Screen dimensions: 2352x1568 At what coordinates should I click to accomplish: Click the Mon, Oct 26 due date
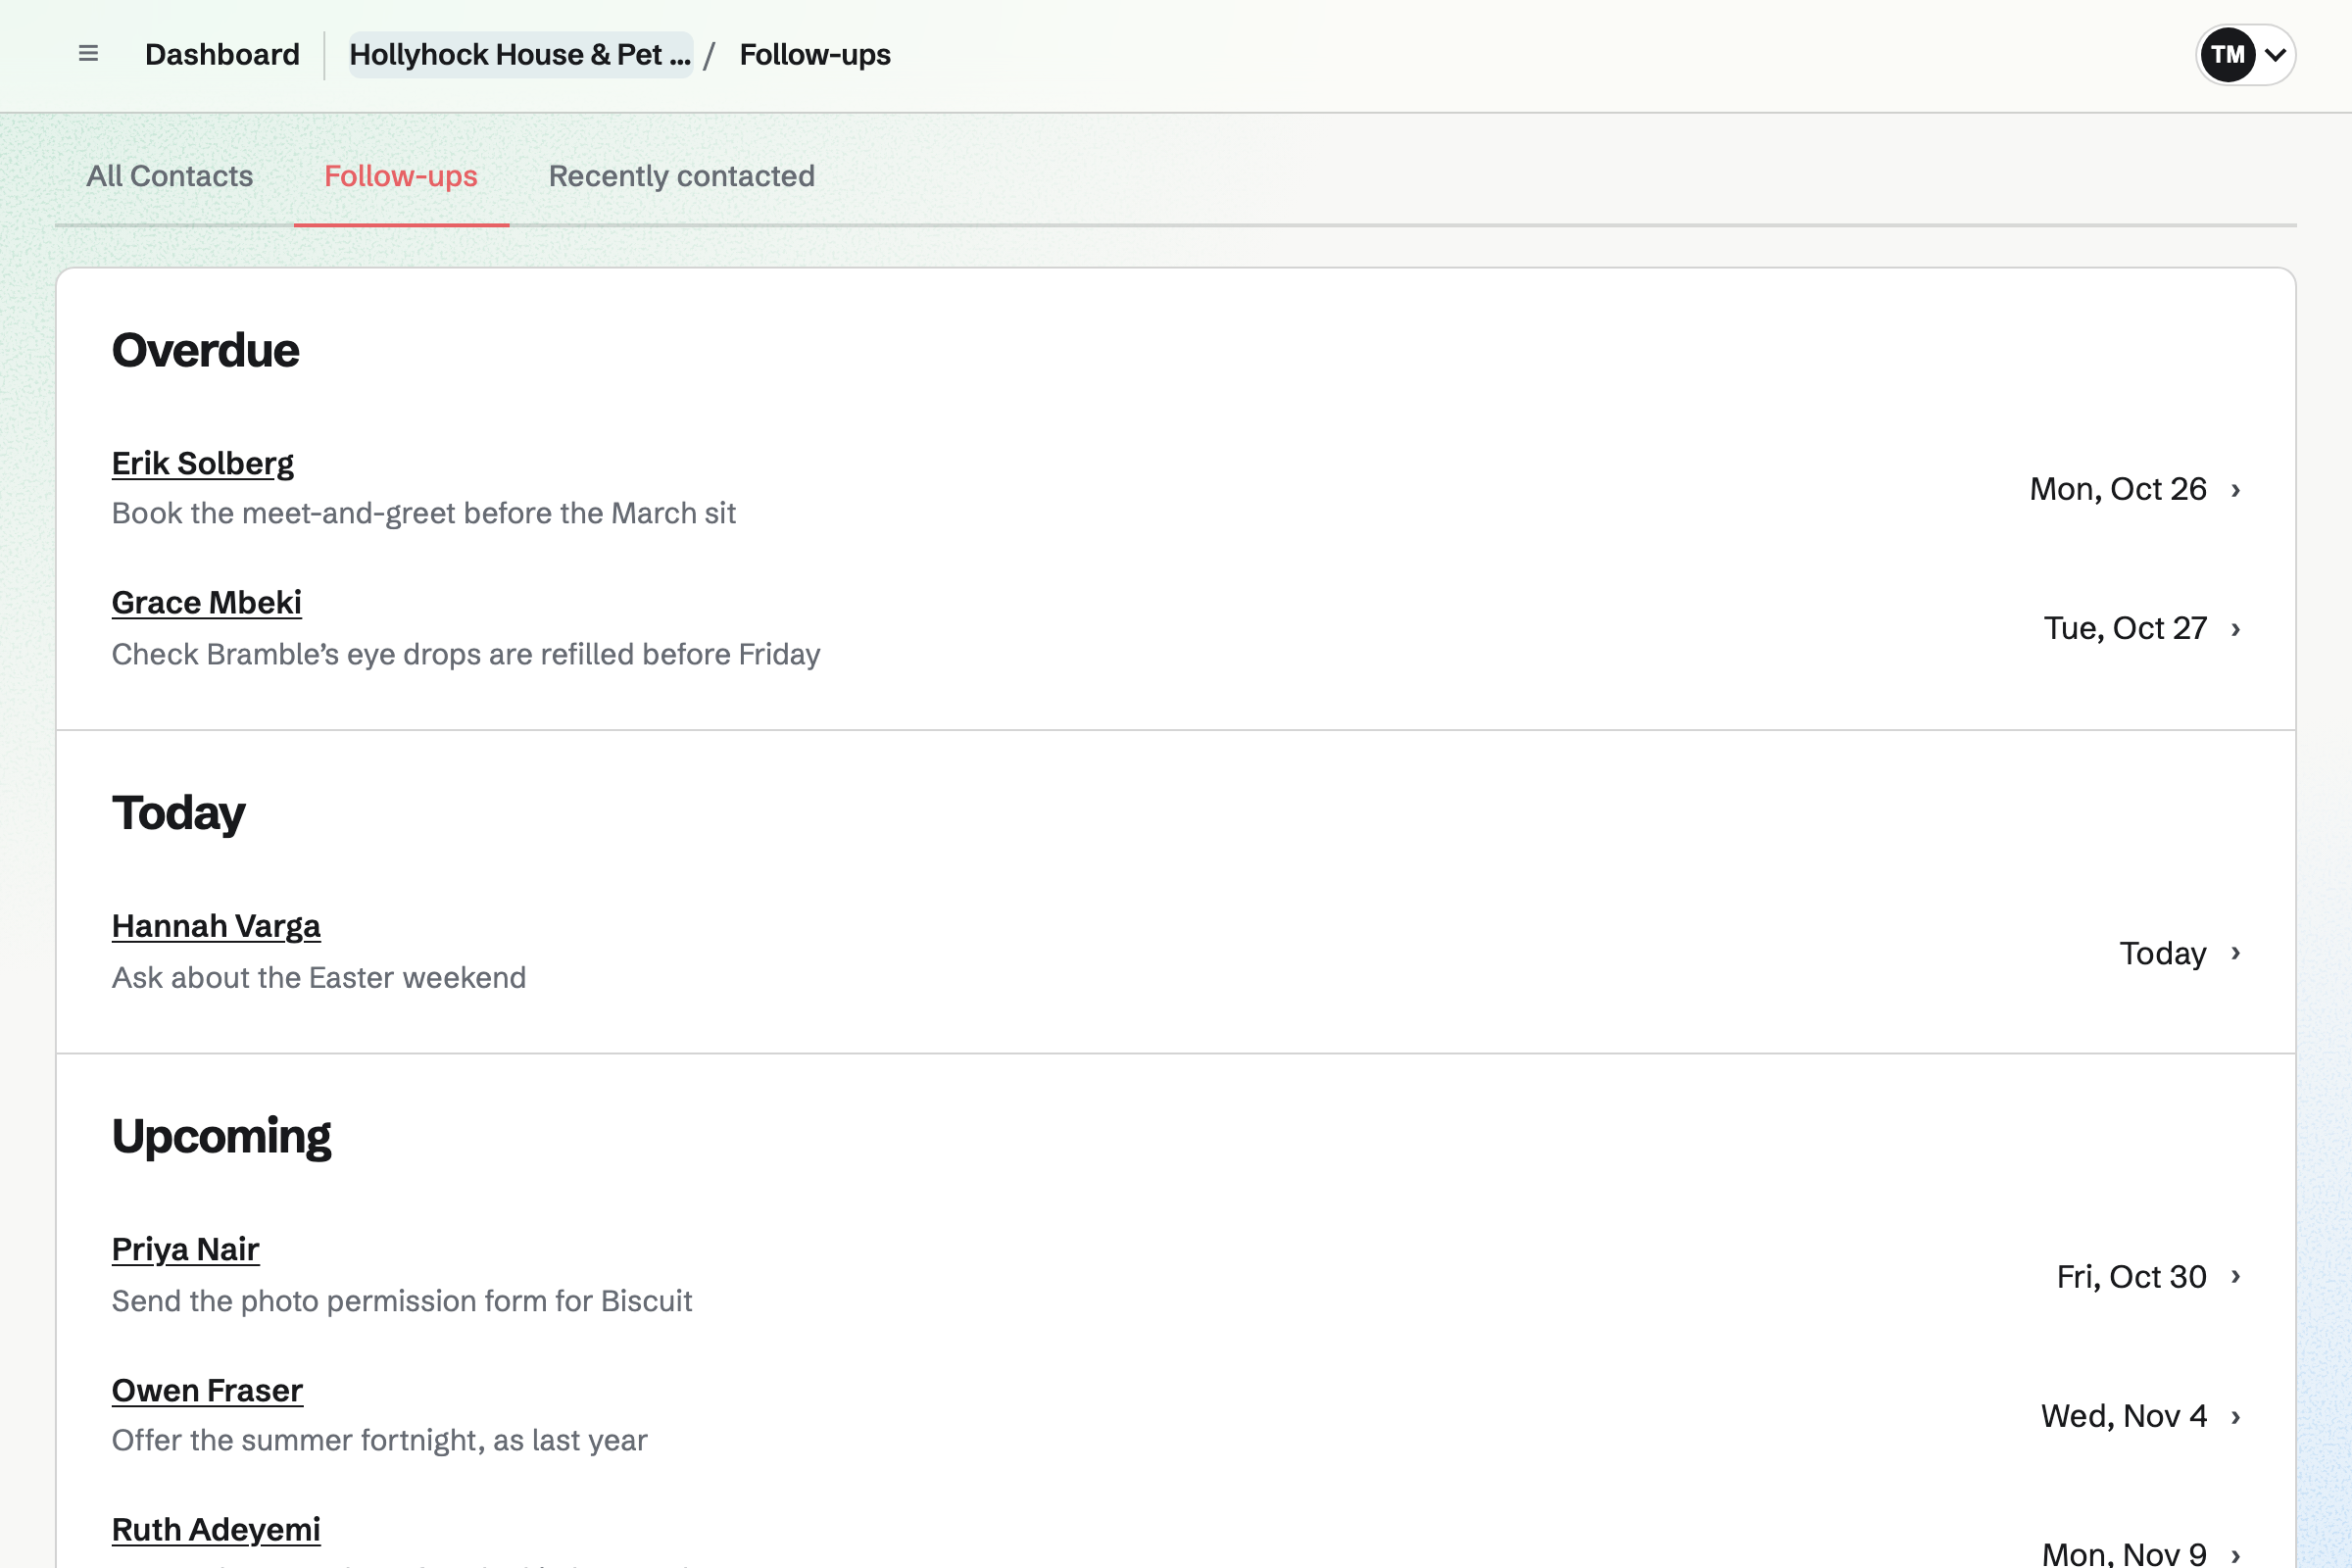pyautogui.click(x=2118, y=489)
